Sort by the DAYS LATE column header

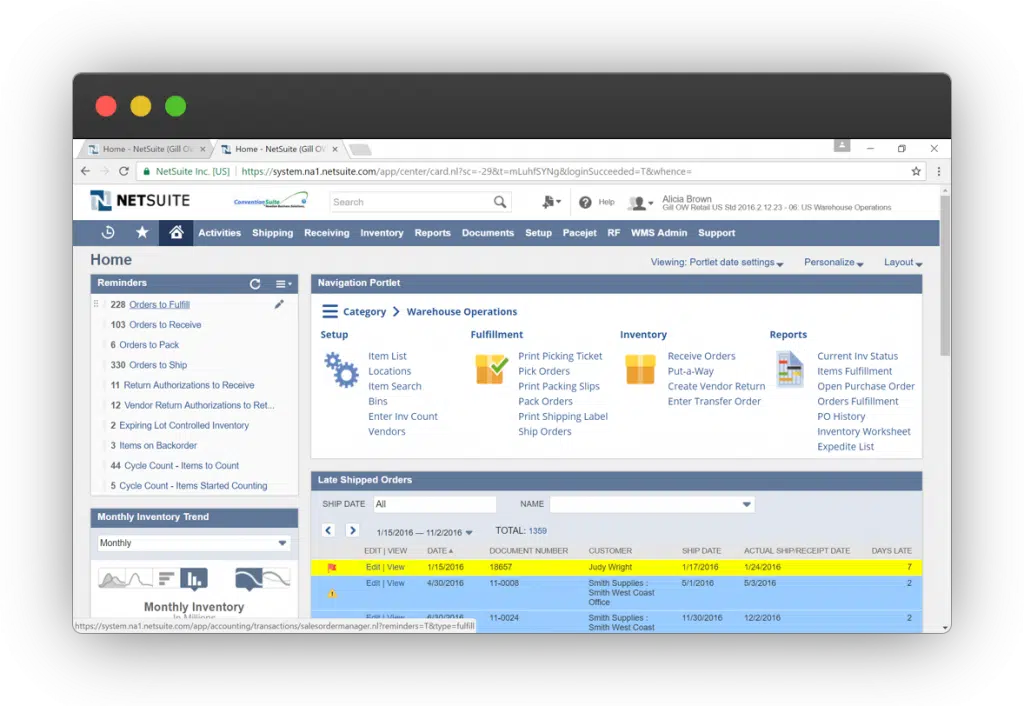tap(891, 551)
